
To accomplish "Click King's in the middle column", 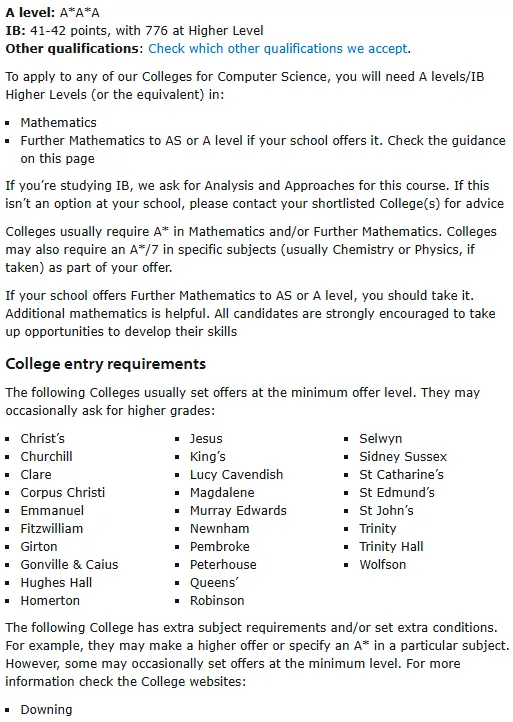I will point(208,456).
